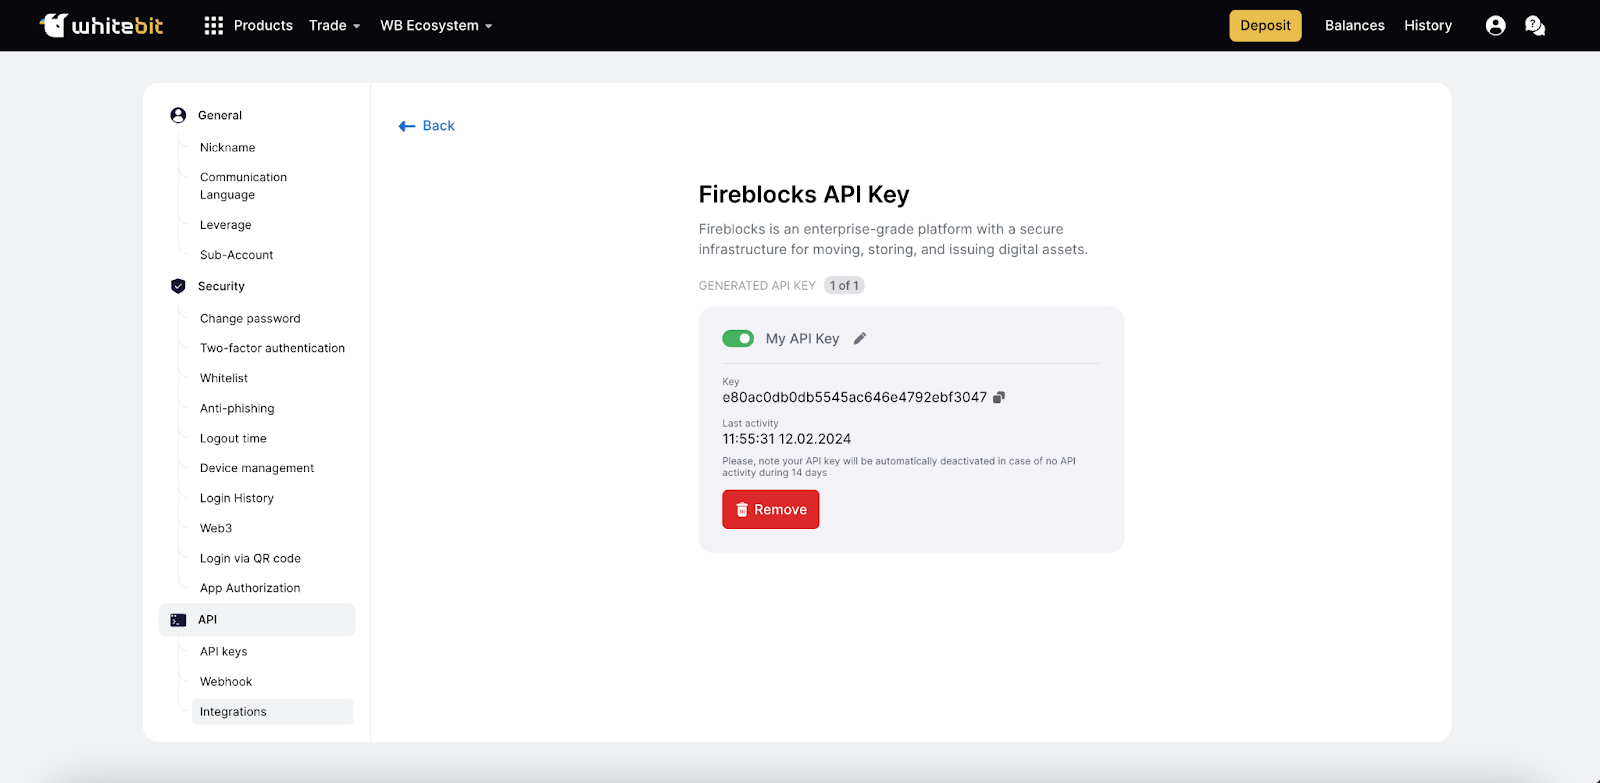The width and height of the screenshot is (1600, 783).
Task: Click the API terminal icon in sidebar
Action: (x=178, y=620)
